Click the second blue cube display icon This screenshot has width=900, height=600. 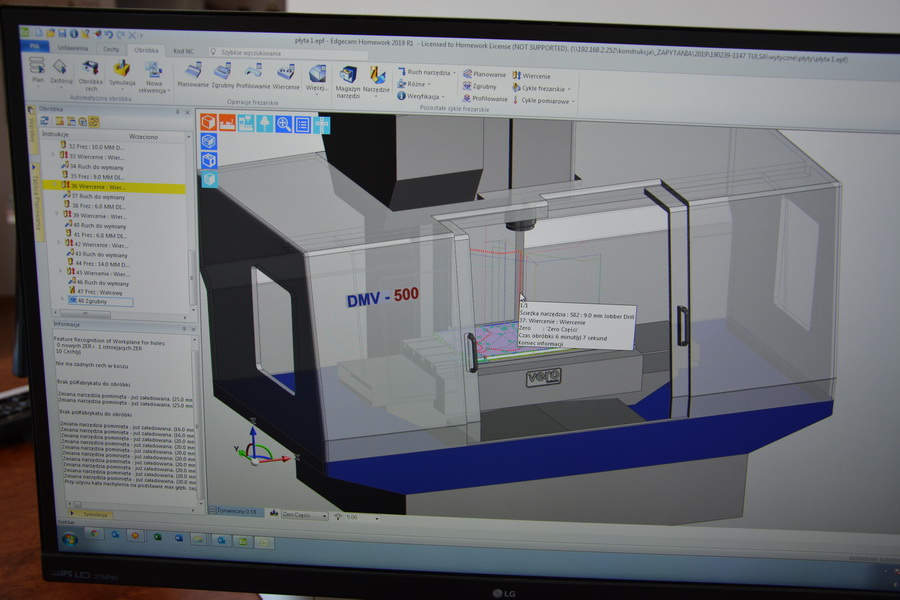[209, 141]
